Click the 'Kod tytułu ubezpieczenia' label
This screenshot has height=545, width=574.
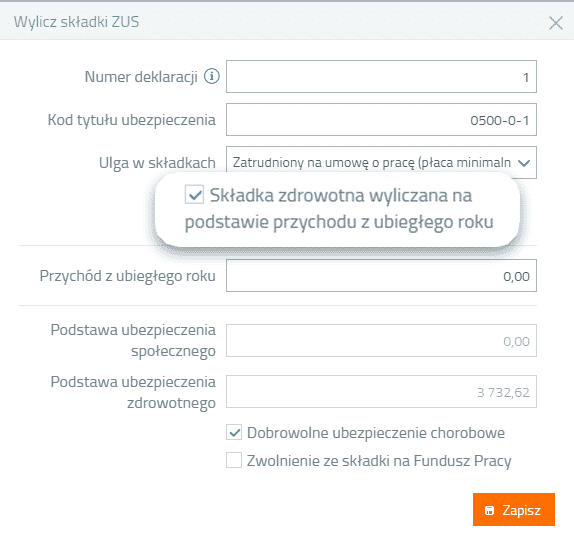[x=131, y=120]
